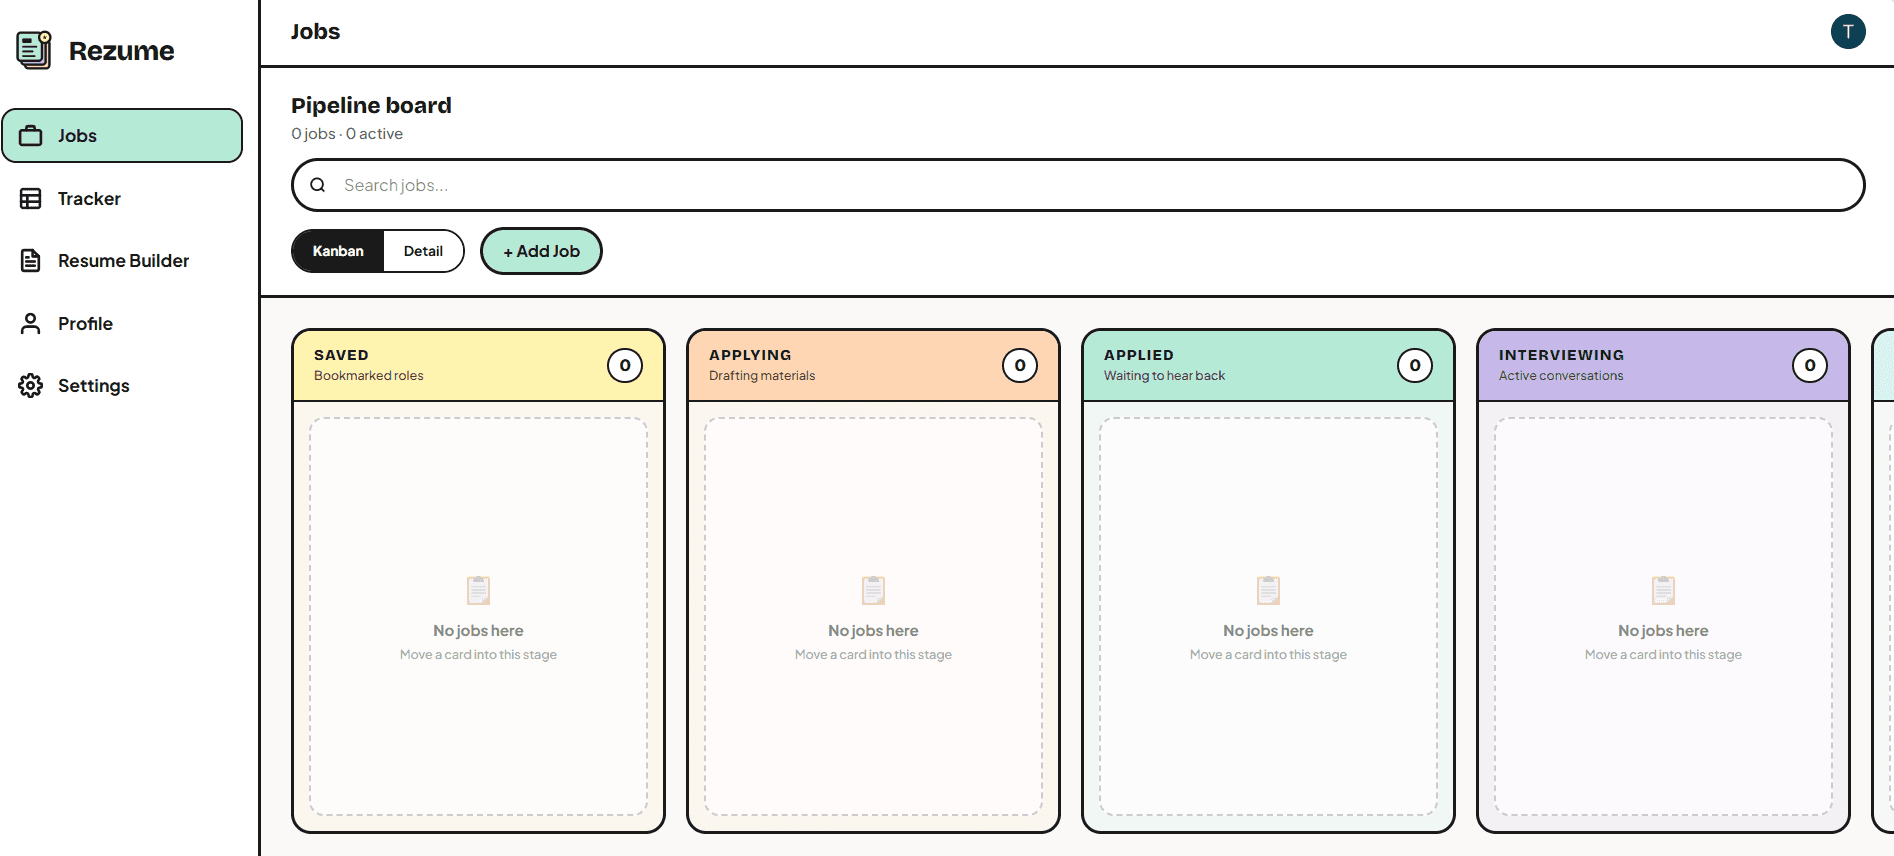Open Settings from sidebar
1894x856 pixels.
coord(122,386)
